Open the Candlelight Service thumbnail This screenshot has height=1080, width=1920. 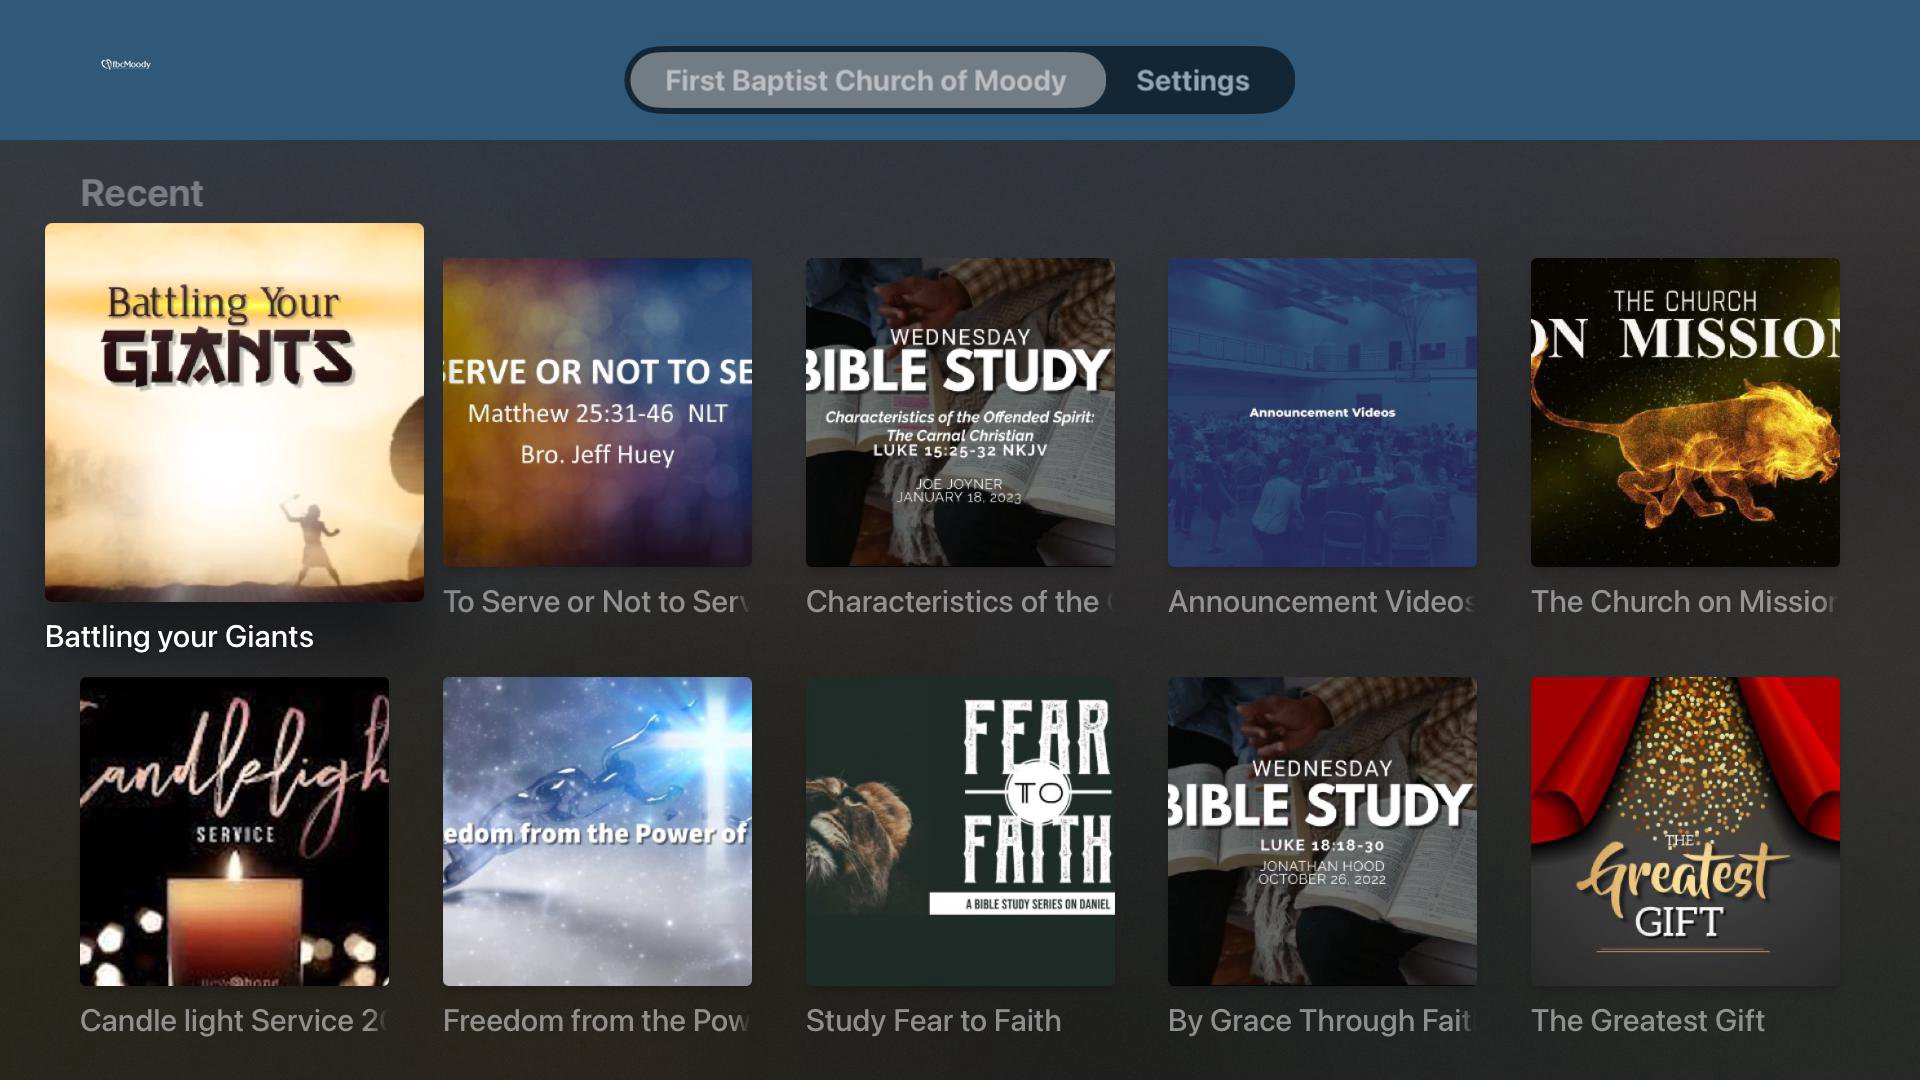234,831
